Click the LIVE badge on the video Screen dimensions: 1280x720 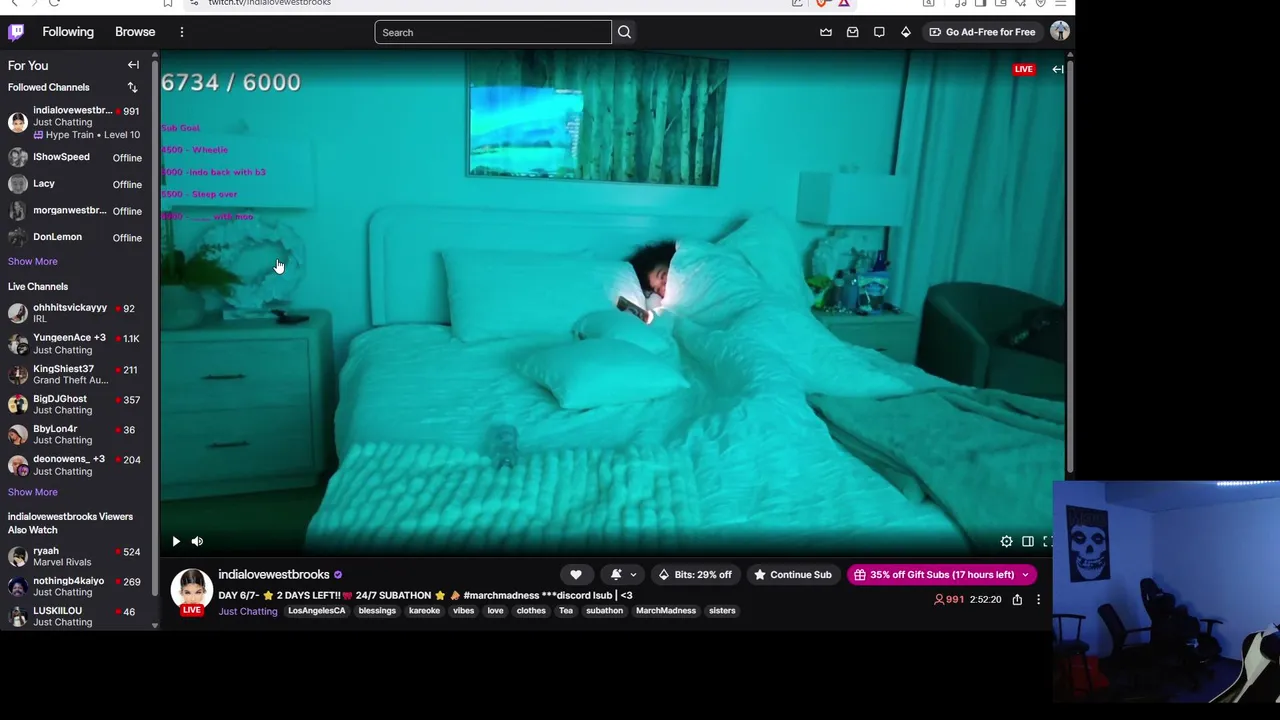tap(1023, 69)
